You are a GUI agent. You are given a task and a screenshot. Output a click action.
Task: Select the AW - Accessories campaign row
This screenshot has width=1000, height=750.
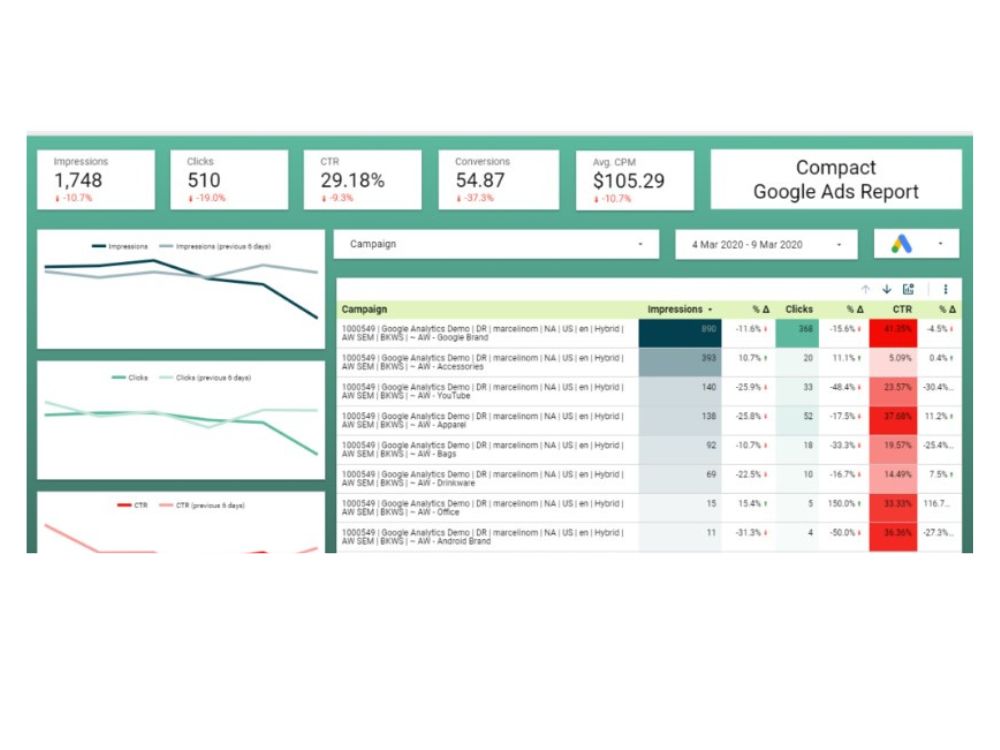pos(648,362)
